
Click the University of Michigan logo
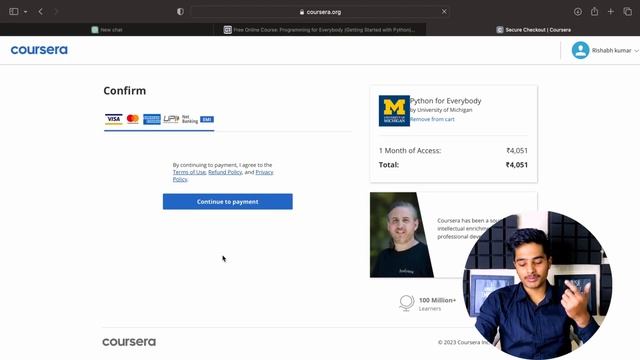(x=394, y=111)
